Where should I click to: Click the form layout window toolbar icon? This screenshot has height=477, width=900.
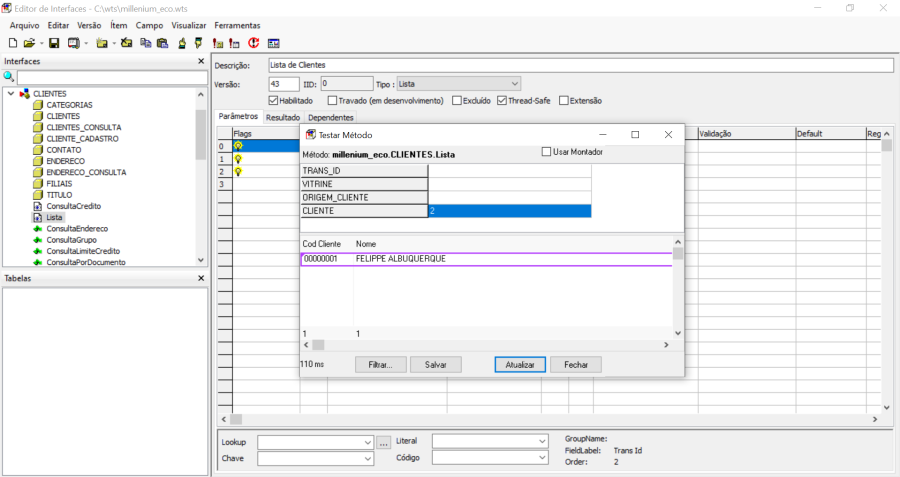coord(273,43)
